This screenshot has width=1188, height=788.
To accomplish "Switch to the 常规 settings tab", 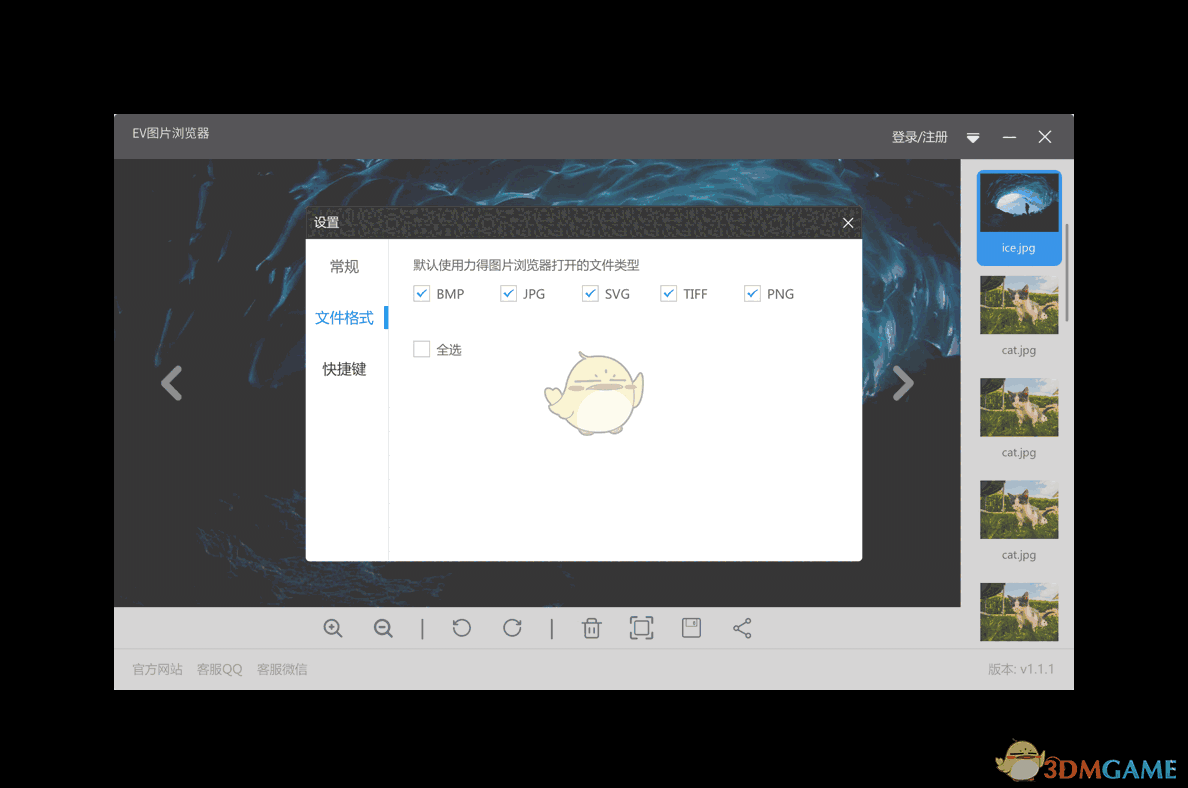I will click(345, 267).
